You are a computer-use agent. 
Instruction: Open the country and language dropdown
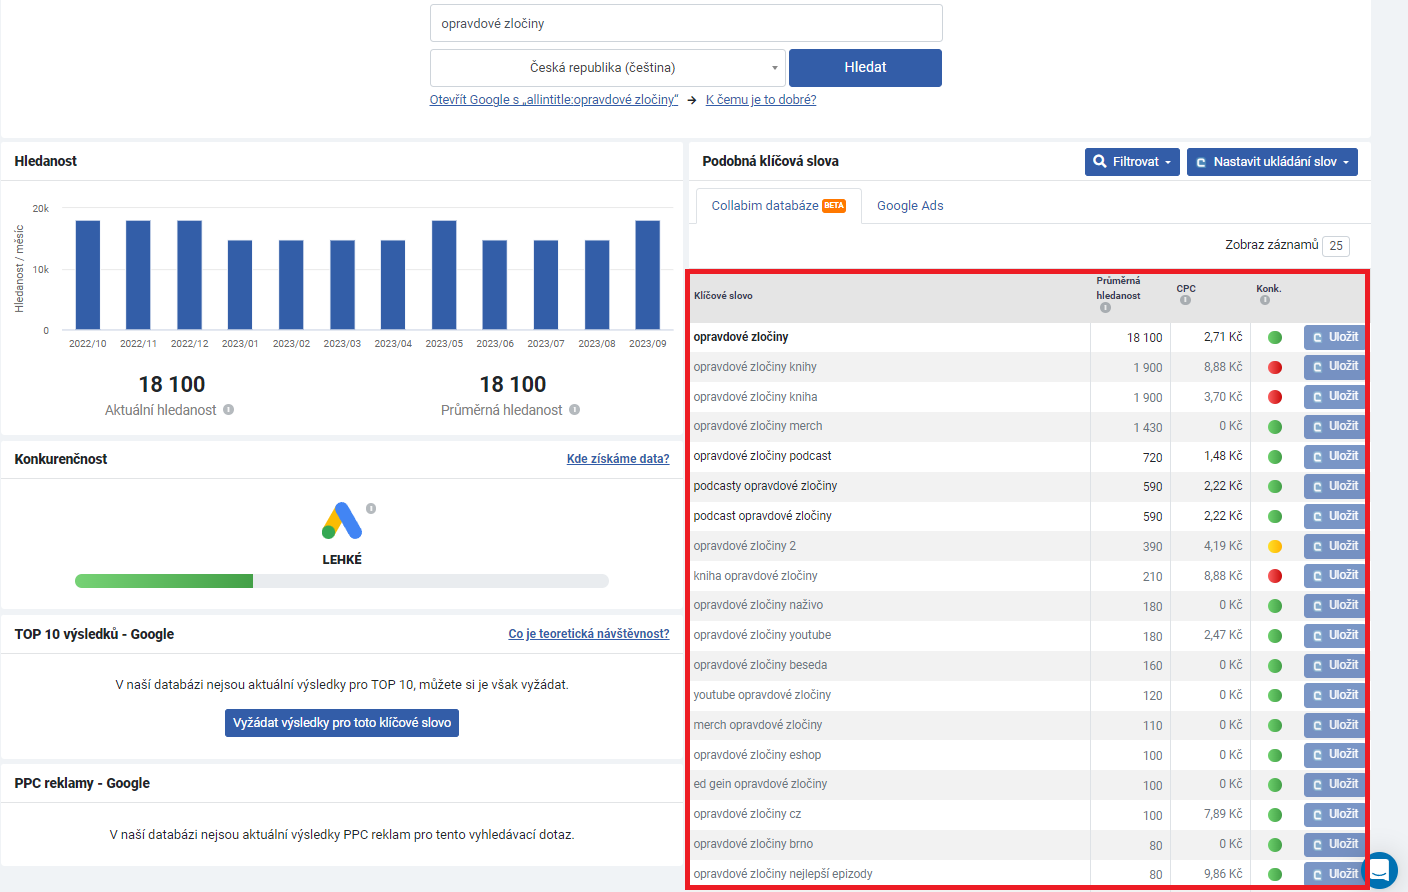tap(608, 68)
